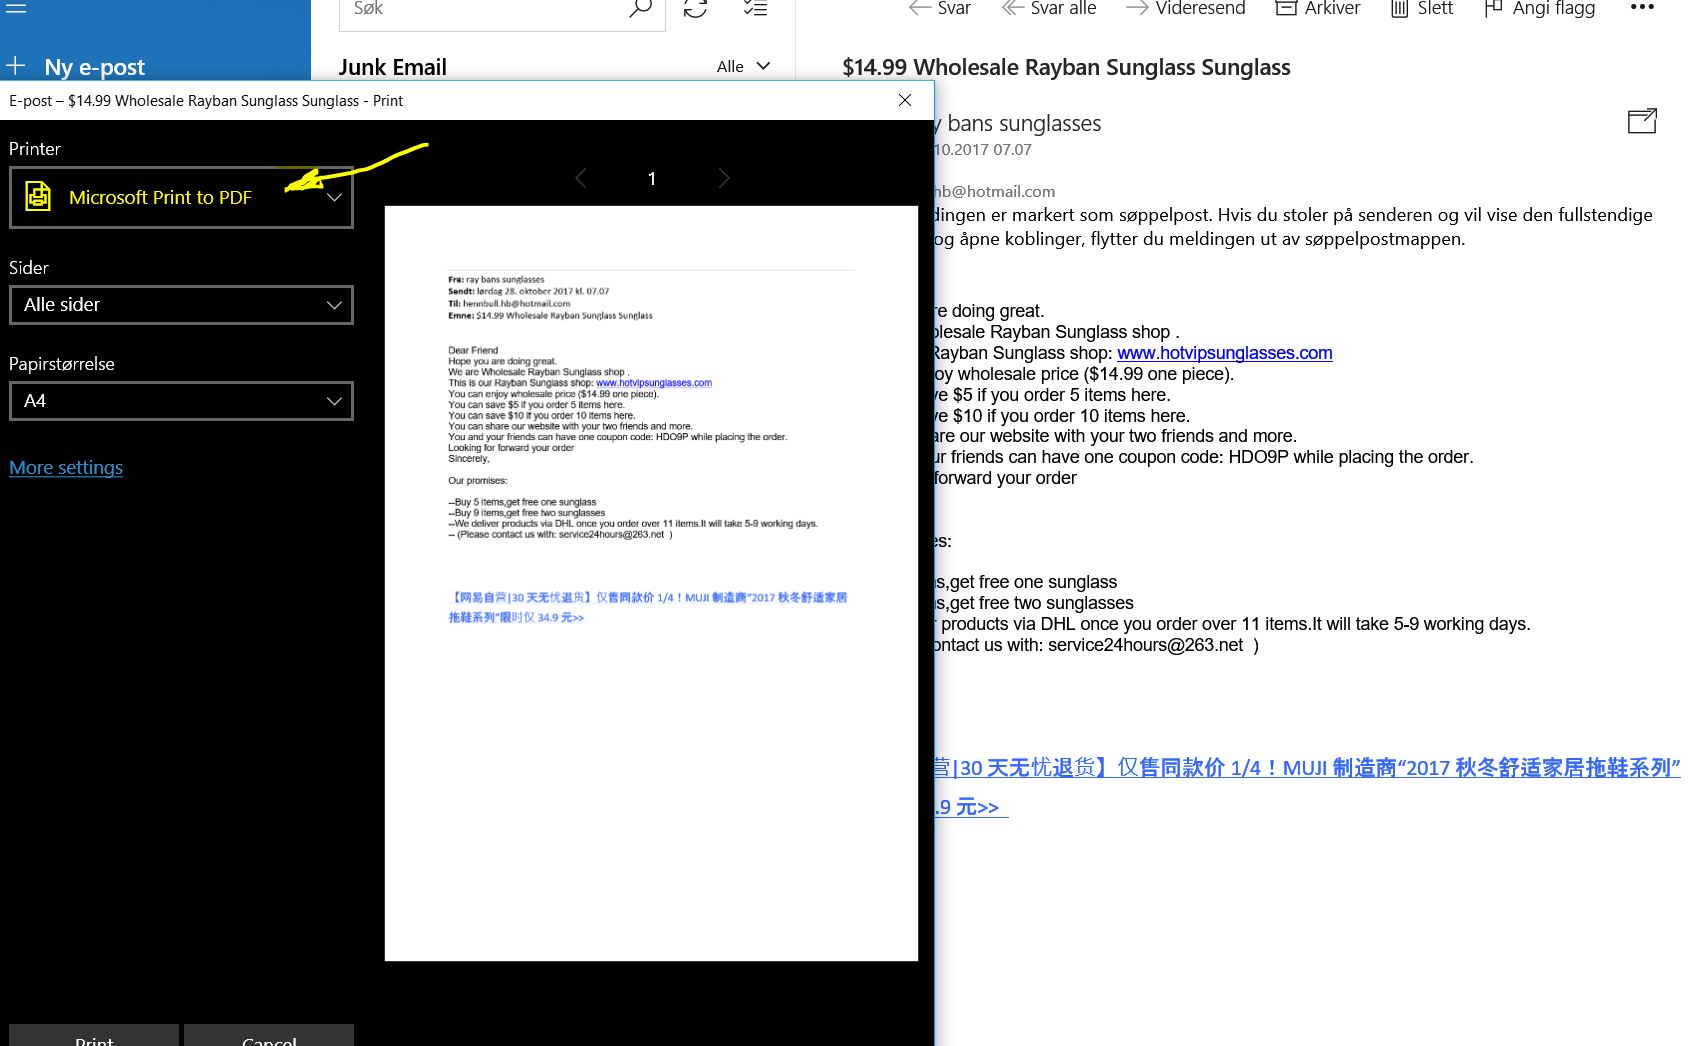Image resolution: width=1699 pixels, height=1046 pixels.
Task: Click the Junk Email folder heading
Action: (392, 67)
